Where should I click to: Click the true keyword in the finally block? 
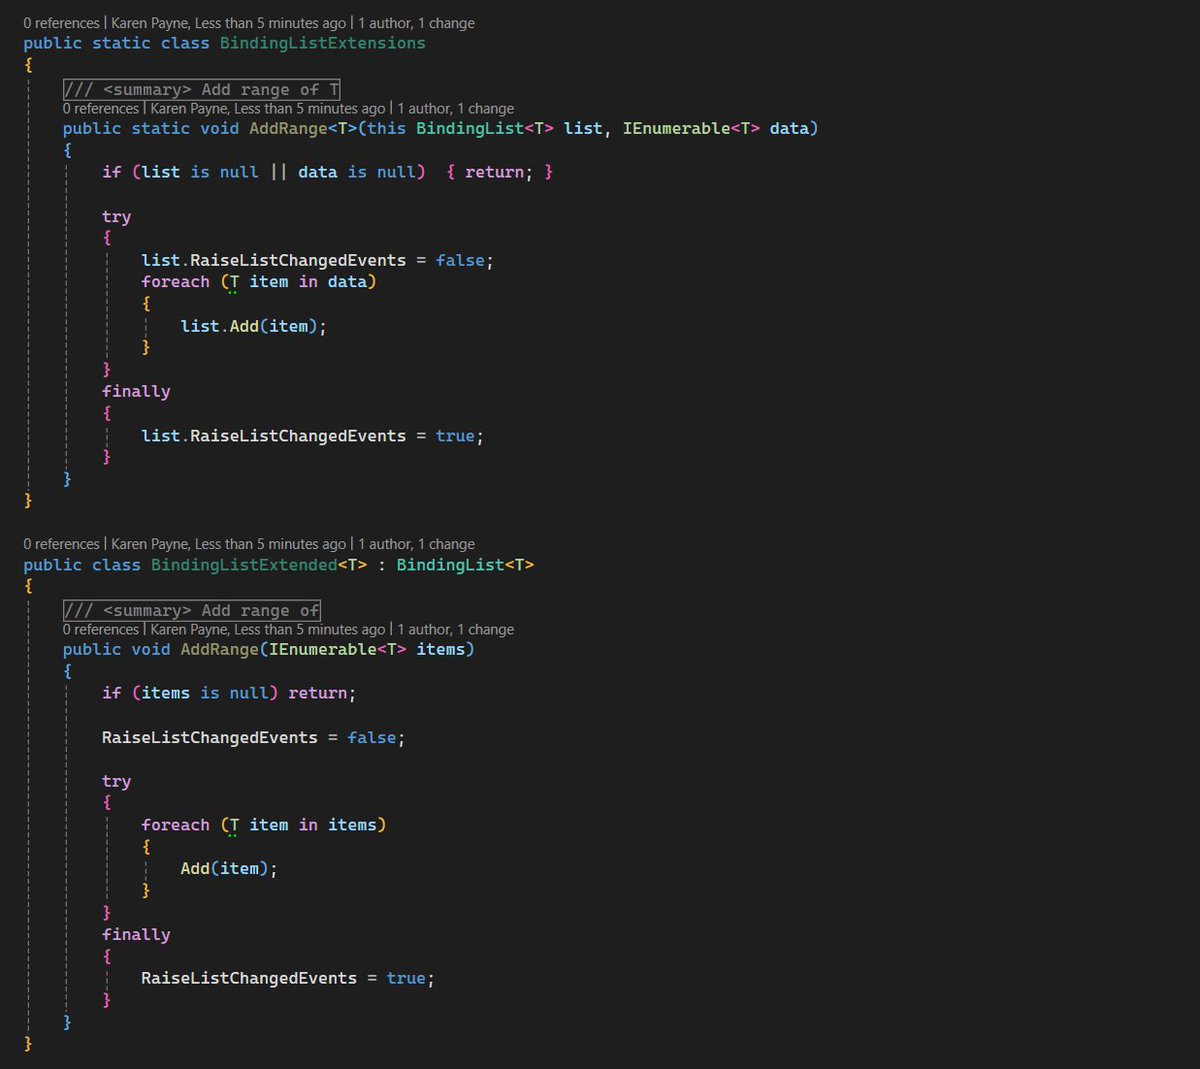(406, 977)
